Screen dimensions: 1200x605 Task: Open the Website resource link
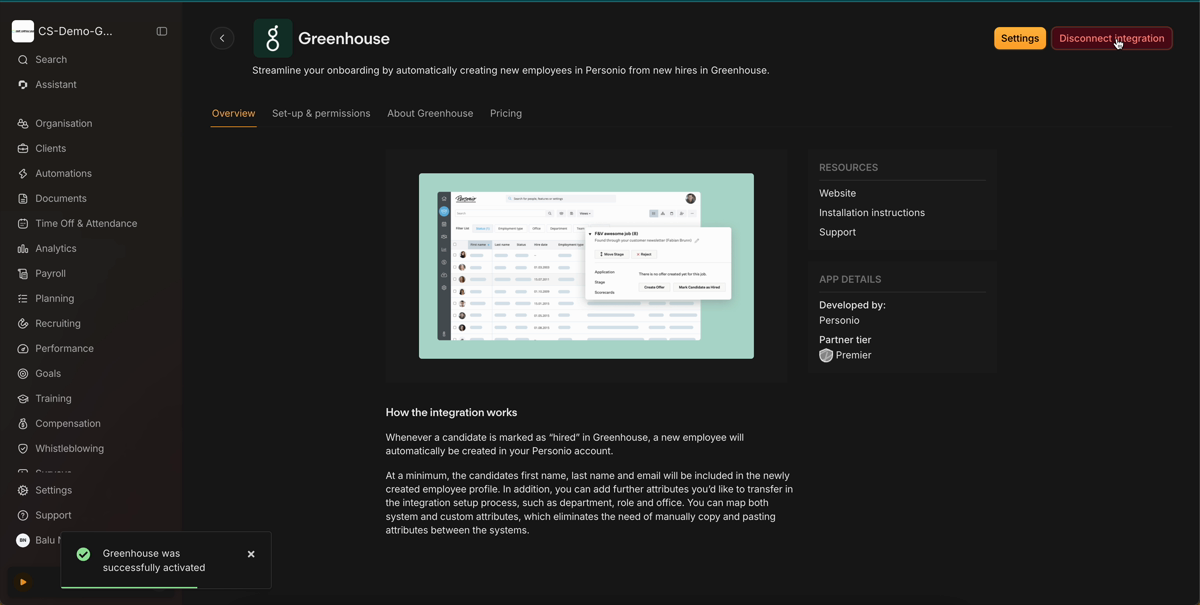click(x=838, y=193)
